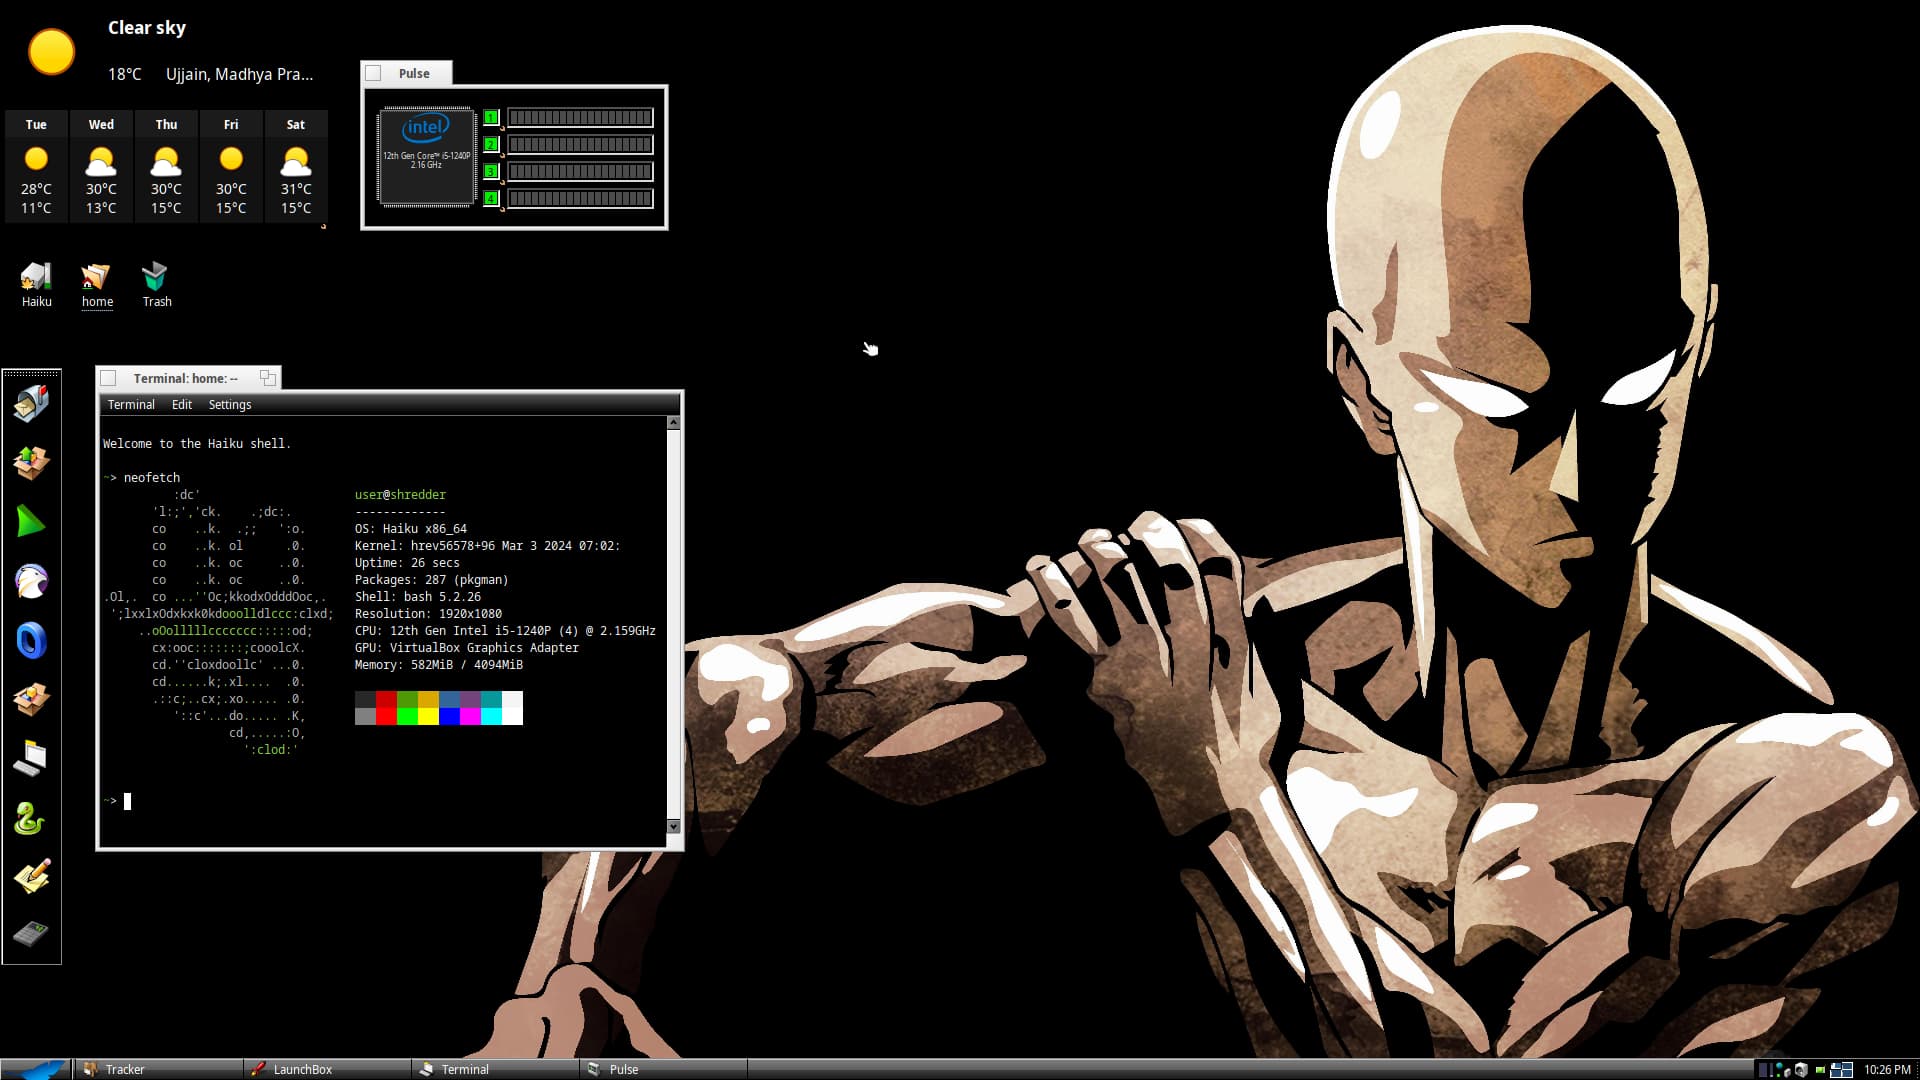Open the Deskbar leaf menu

pos(36,1069)
